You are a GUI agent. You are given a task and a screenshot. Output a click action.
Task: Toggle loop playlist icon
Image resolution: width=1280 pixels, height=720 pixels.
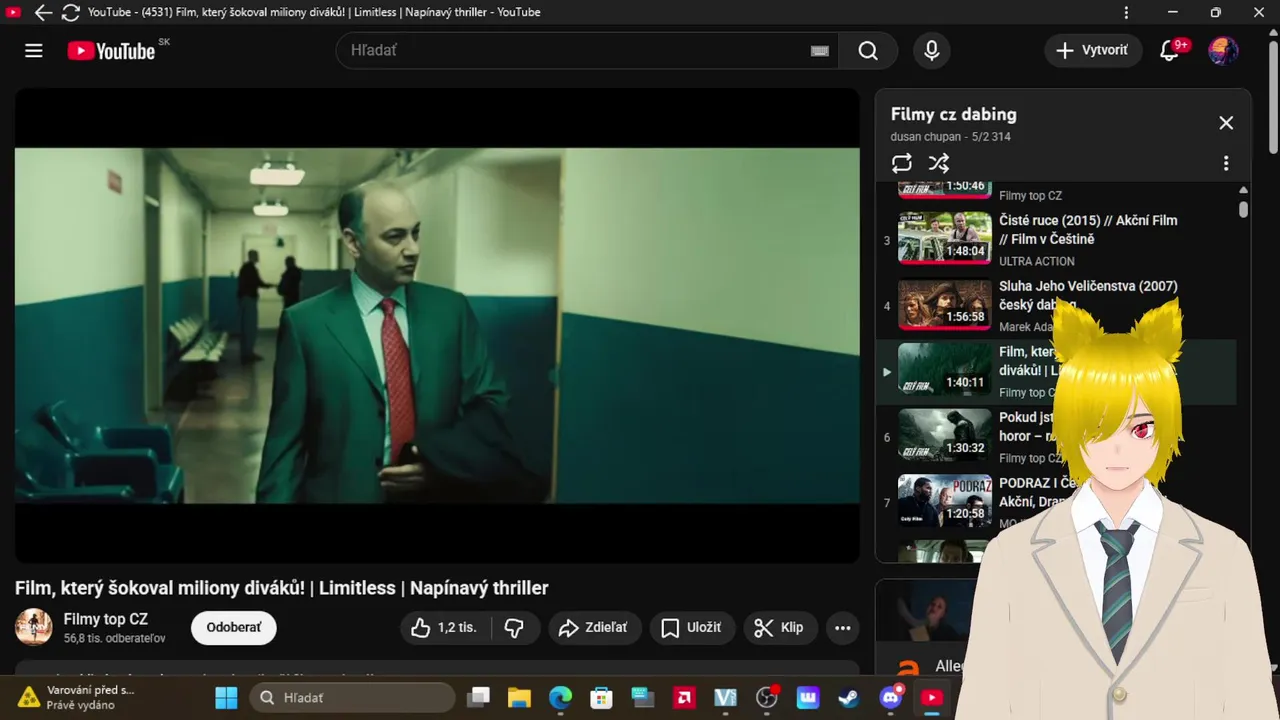[x=902, y=163]
